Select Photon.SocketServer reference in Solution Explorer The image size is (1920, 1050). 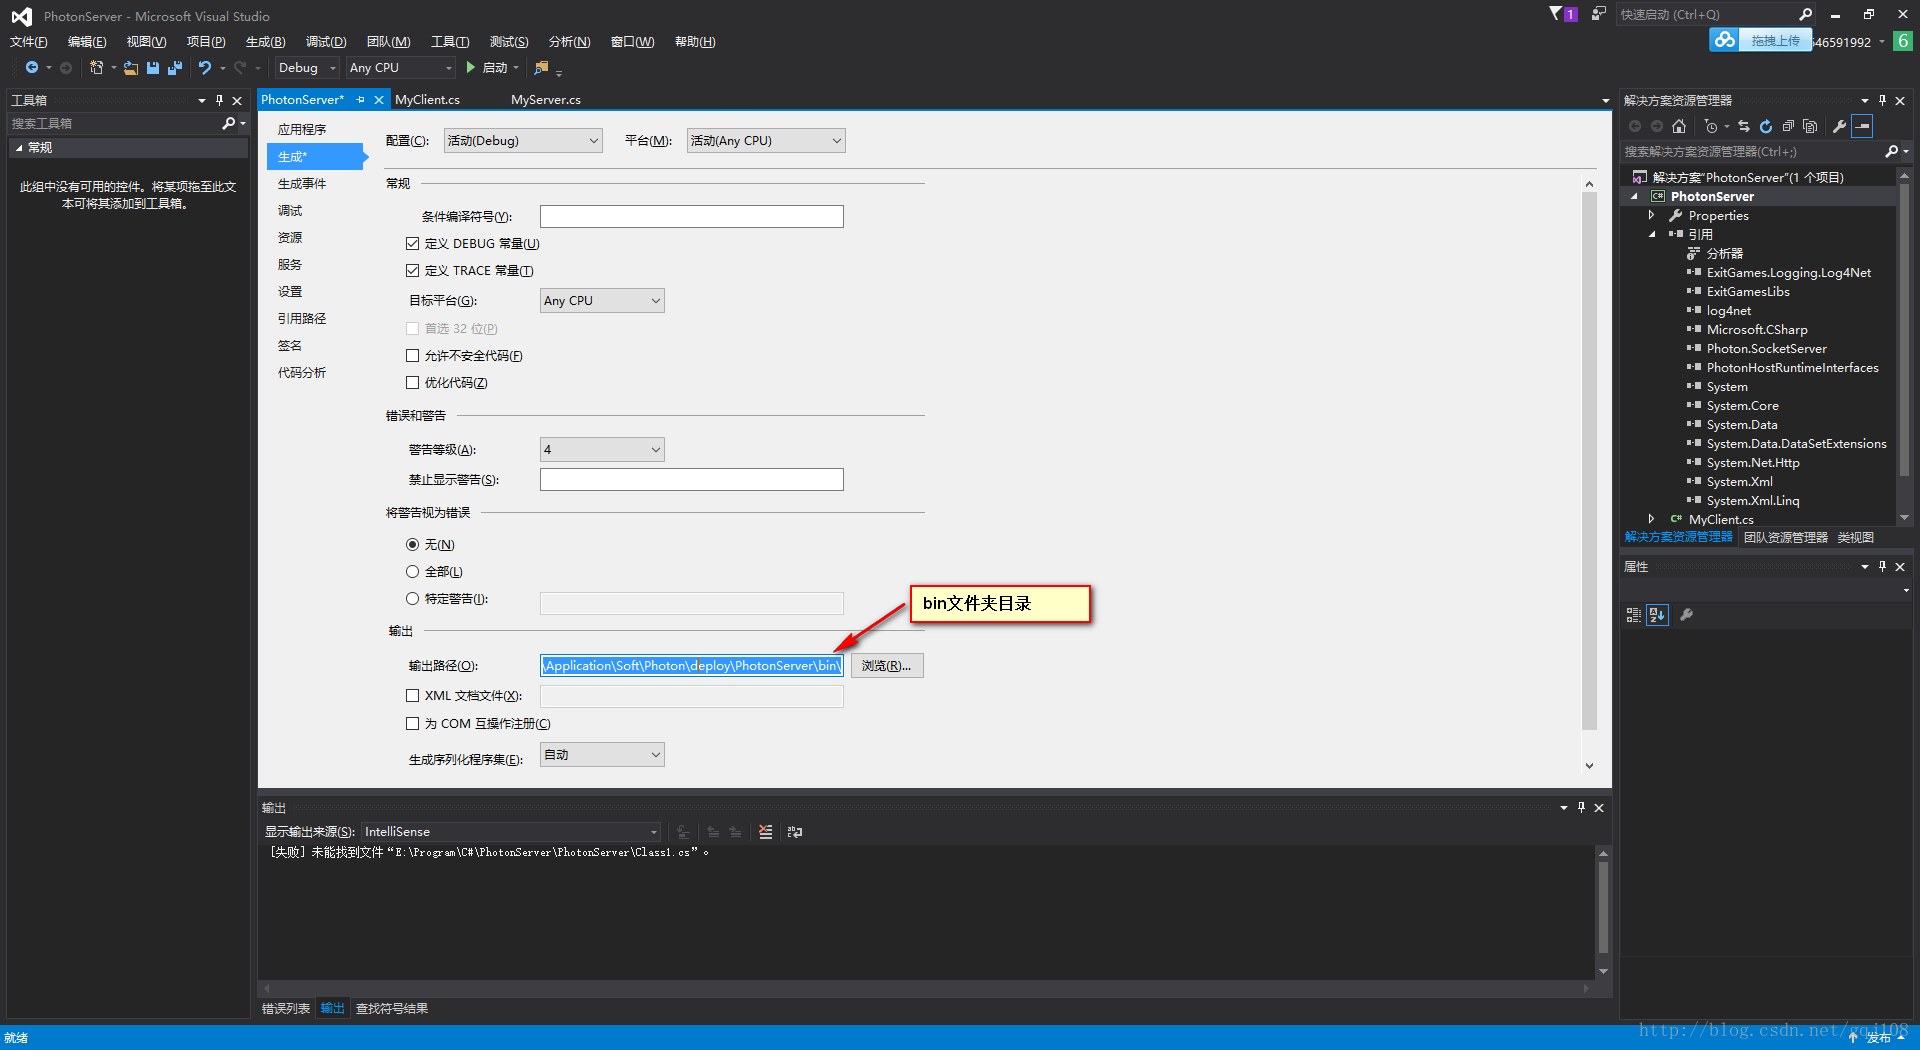(1766, 349)
